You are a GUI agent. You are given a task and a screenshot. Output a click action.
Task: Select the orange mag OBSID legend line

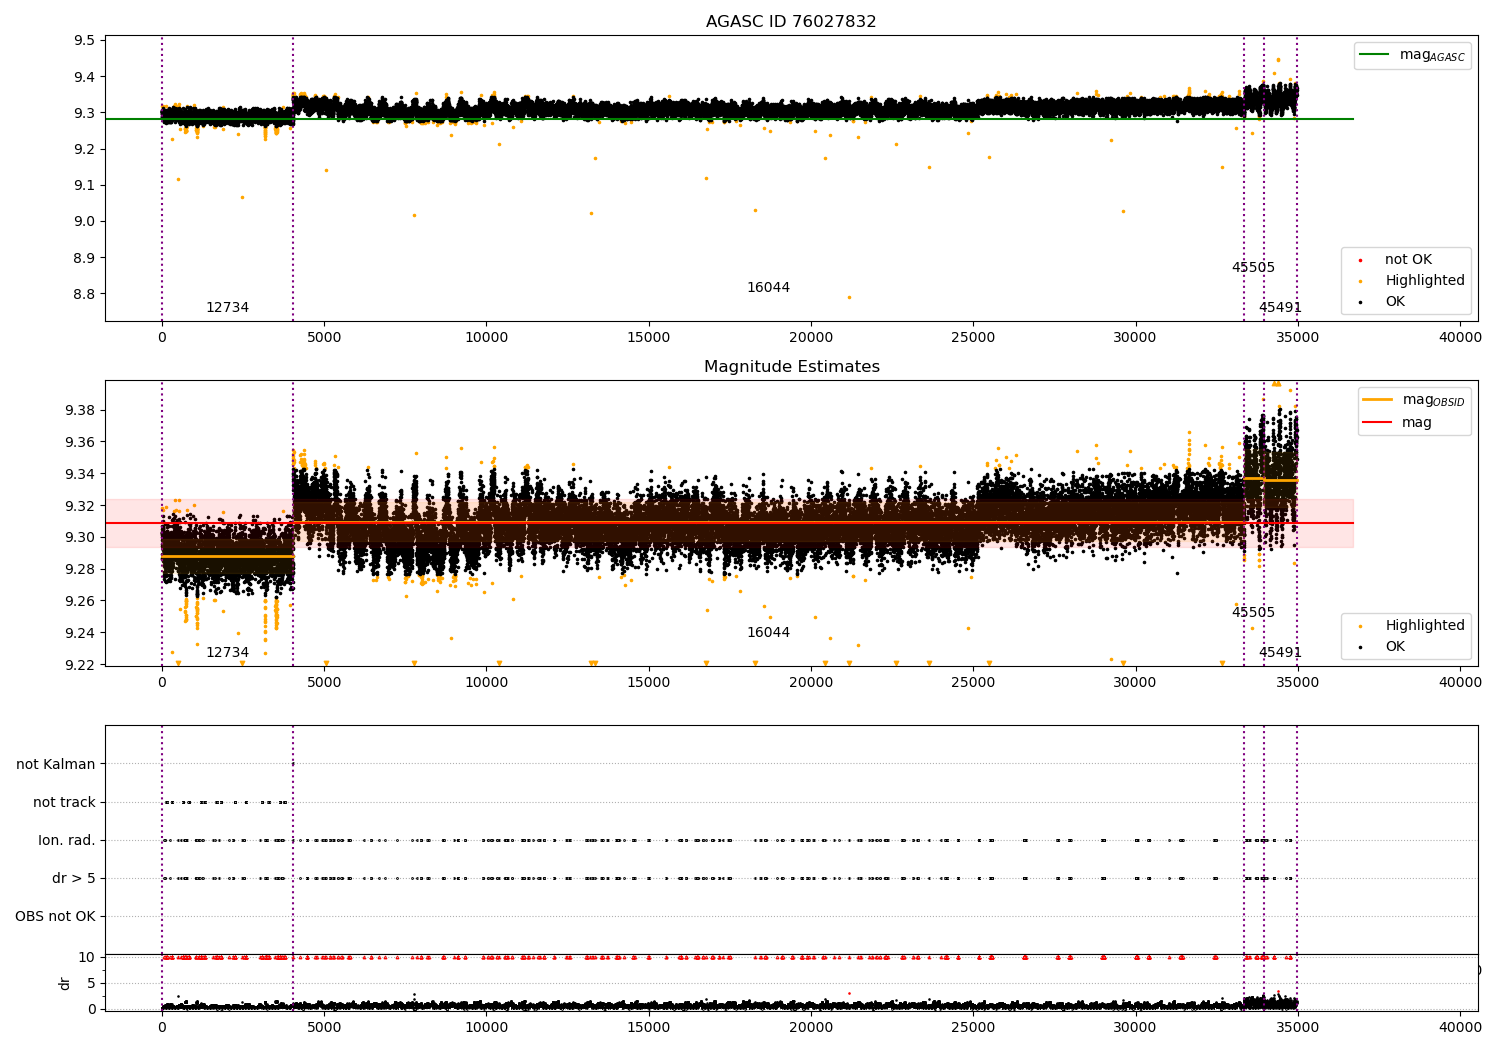1378,400
